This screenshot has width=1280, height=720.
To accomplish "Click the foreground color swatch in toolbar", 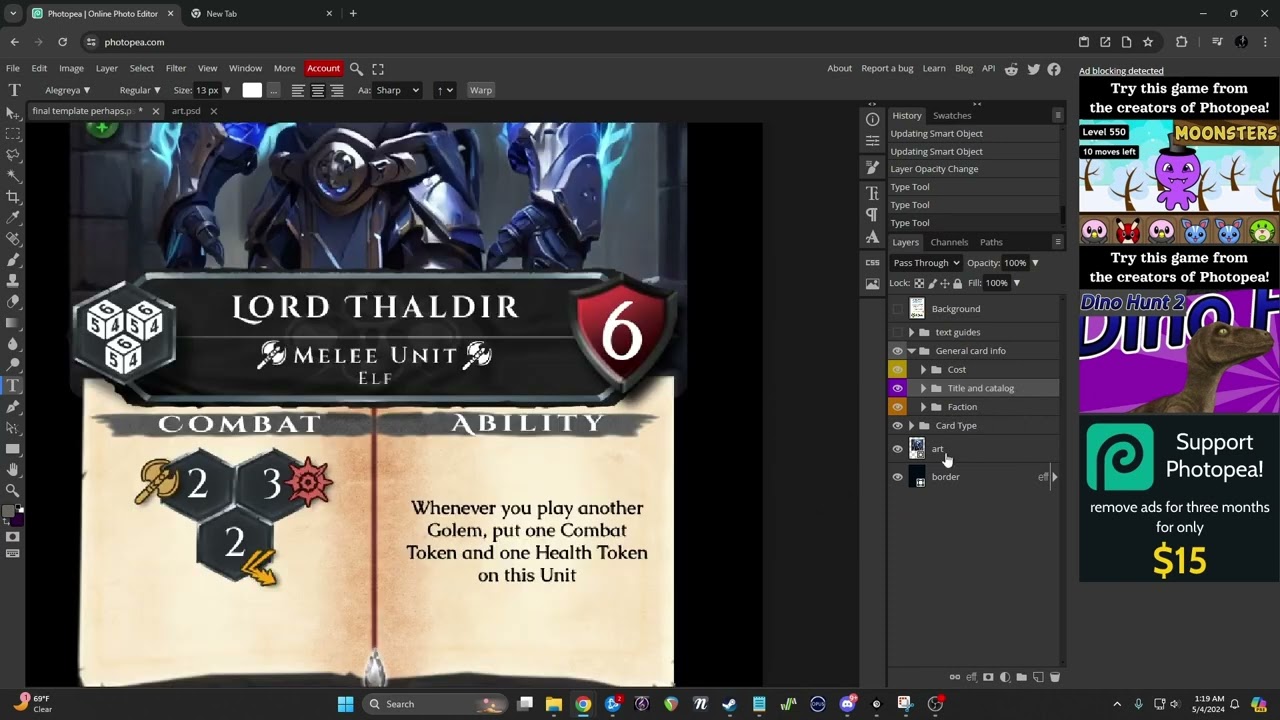I will click(9, 513).
